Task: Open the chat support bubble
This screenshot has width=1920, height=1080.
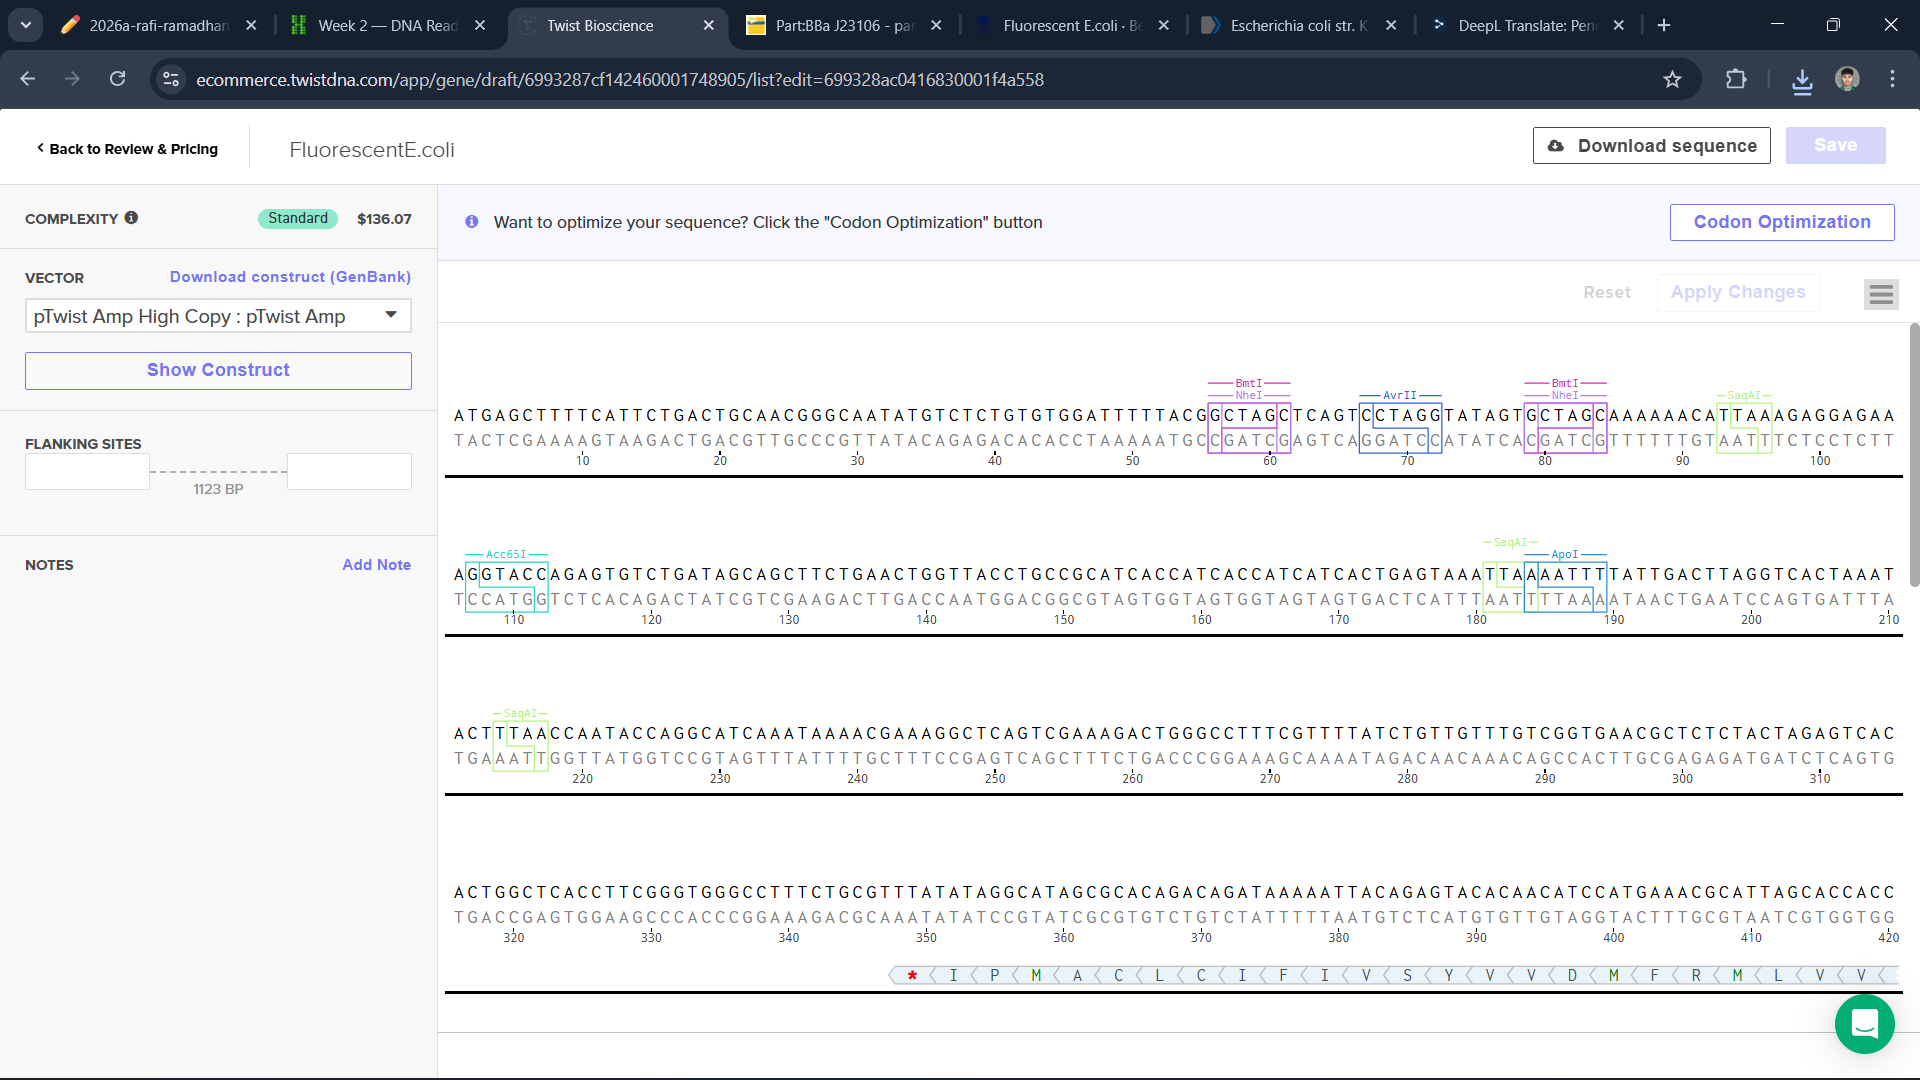Action: pyautogui.click(x=1864, y=1024)
